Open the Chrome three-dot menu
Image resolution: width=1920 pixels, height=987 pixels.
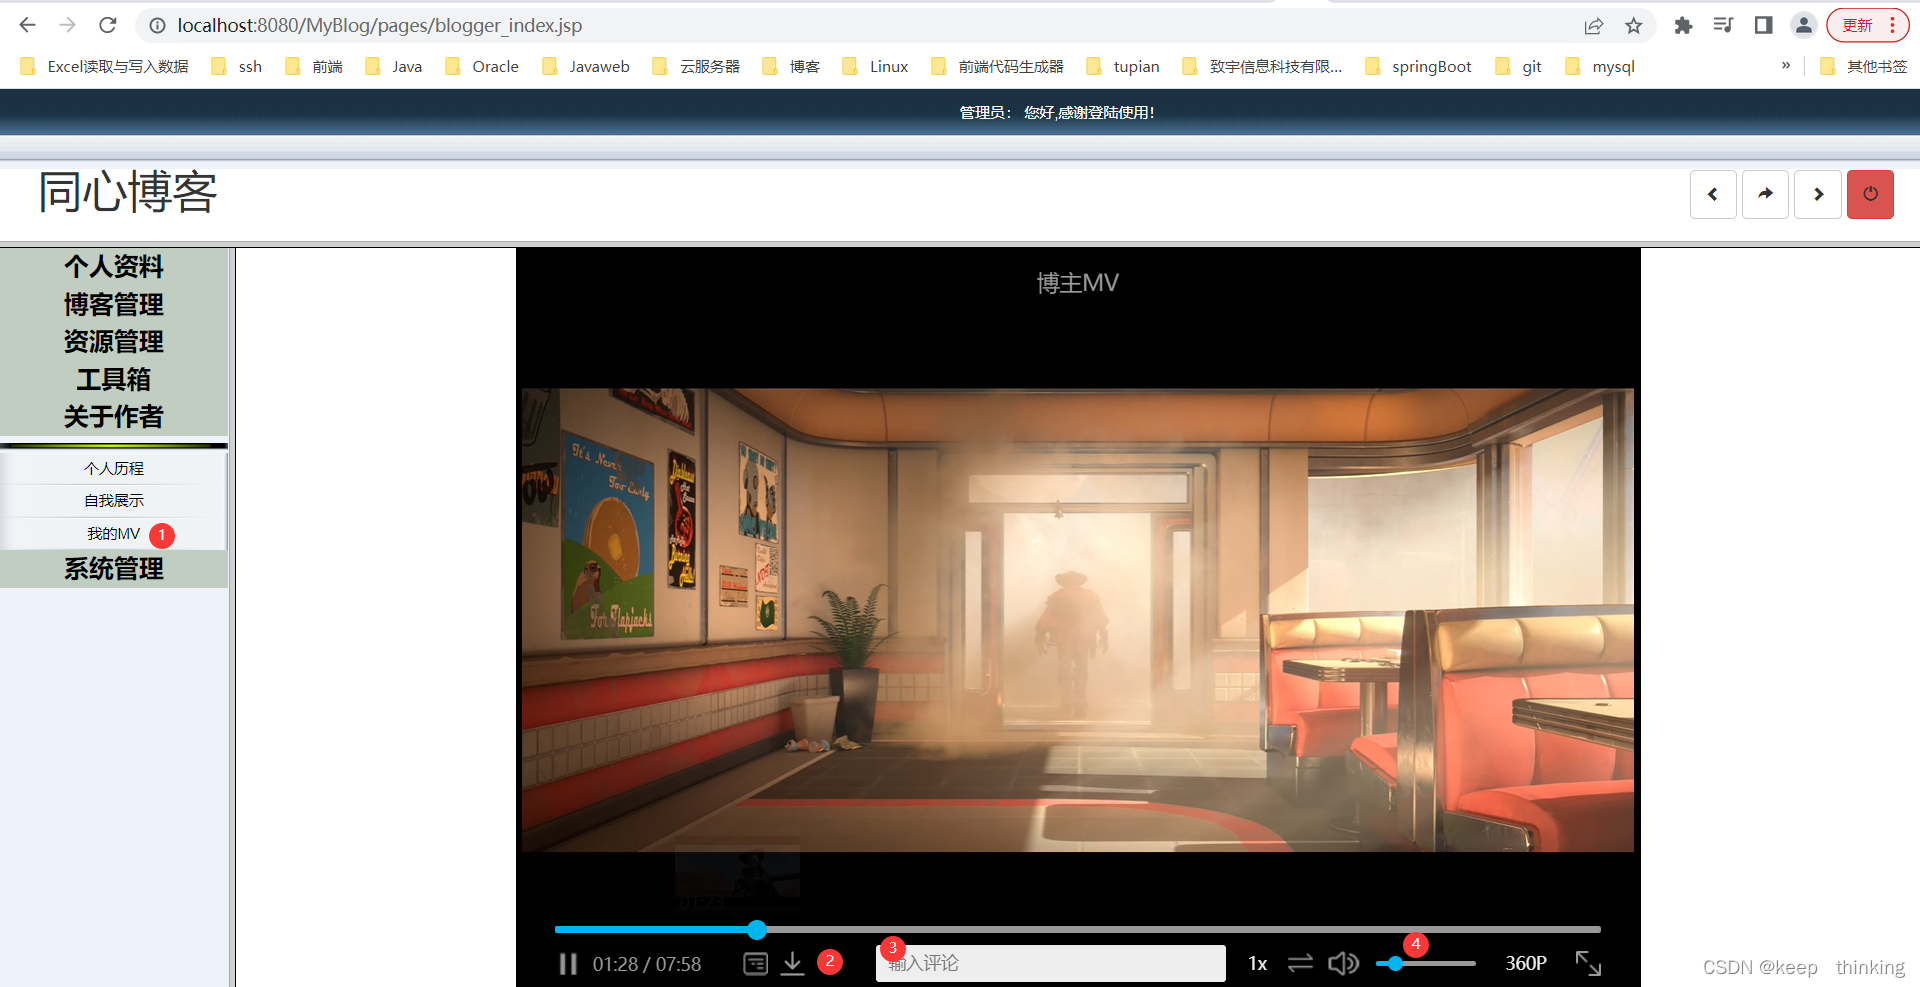[1893, 25]
